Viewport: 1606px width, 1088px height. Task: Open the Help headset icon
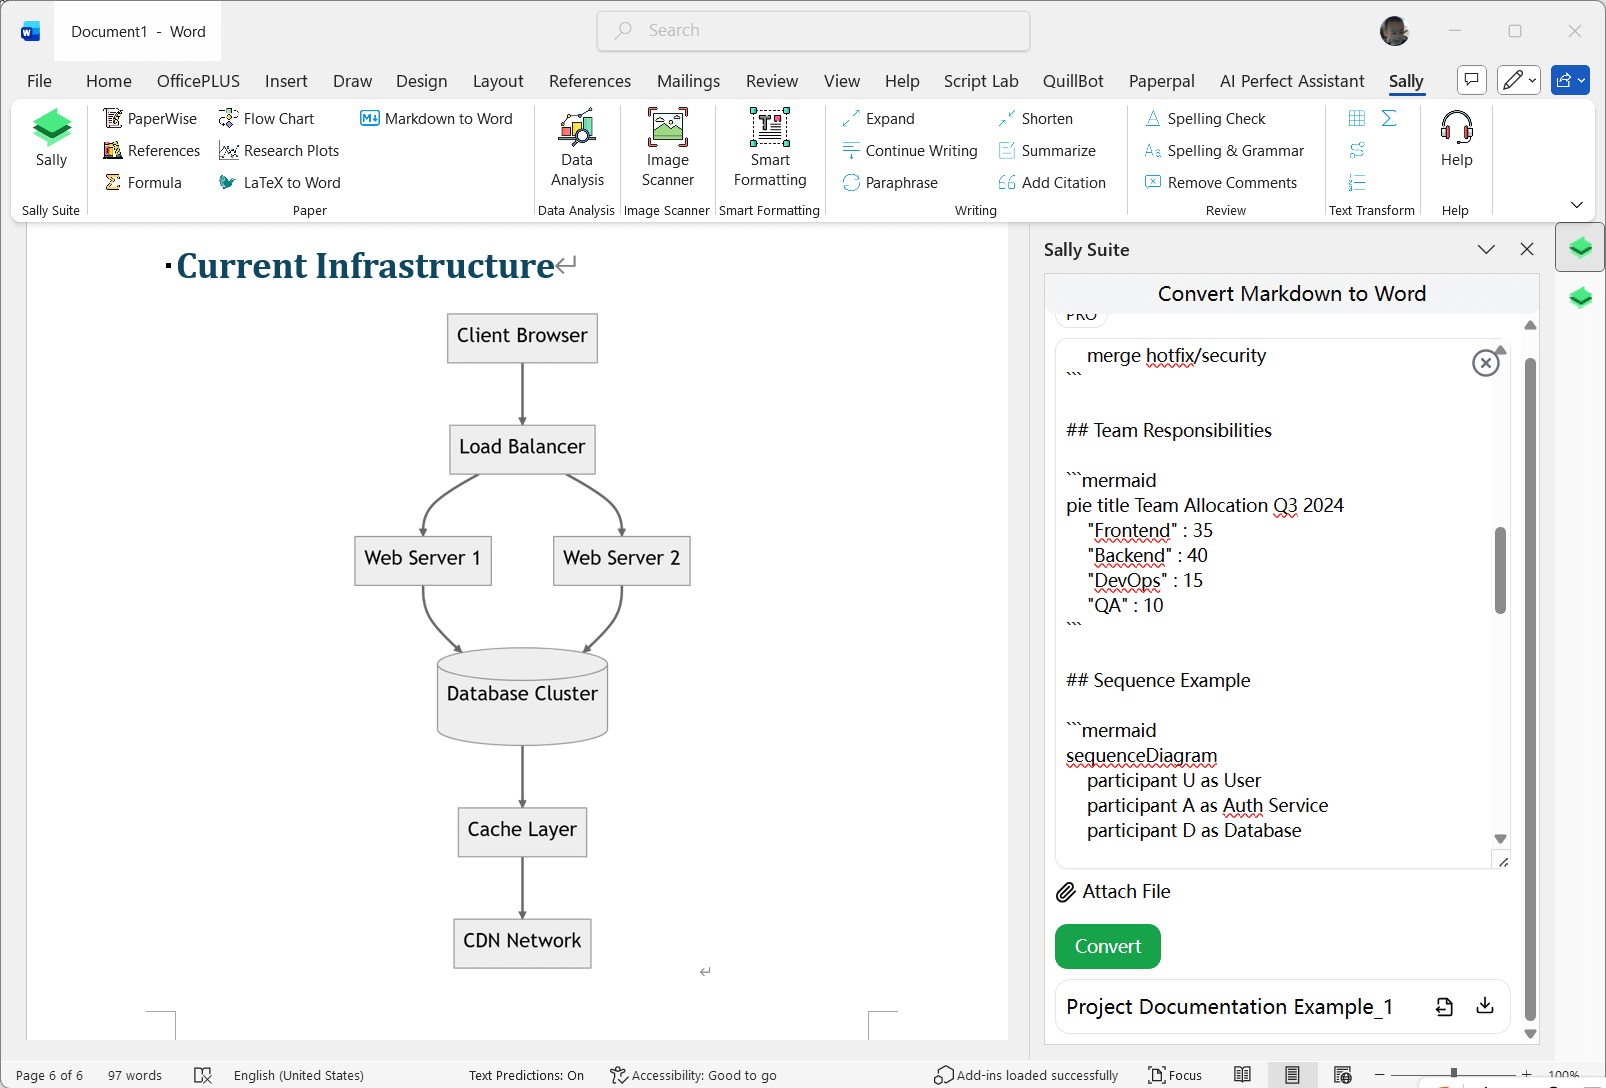[1456, 138]
